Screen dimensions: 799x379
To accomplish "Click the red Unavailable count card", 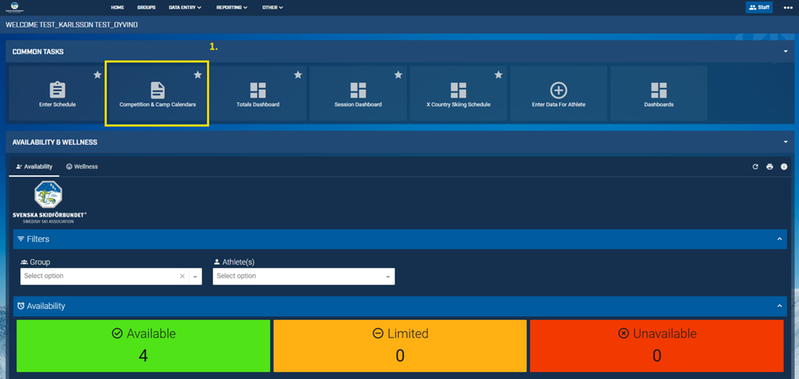I will (x=657, y=346).
